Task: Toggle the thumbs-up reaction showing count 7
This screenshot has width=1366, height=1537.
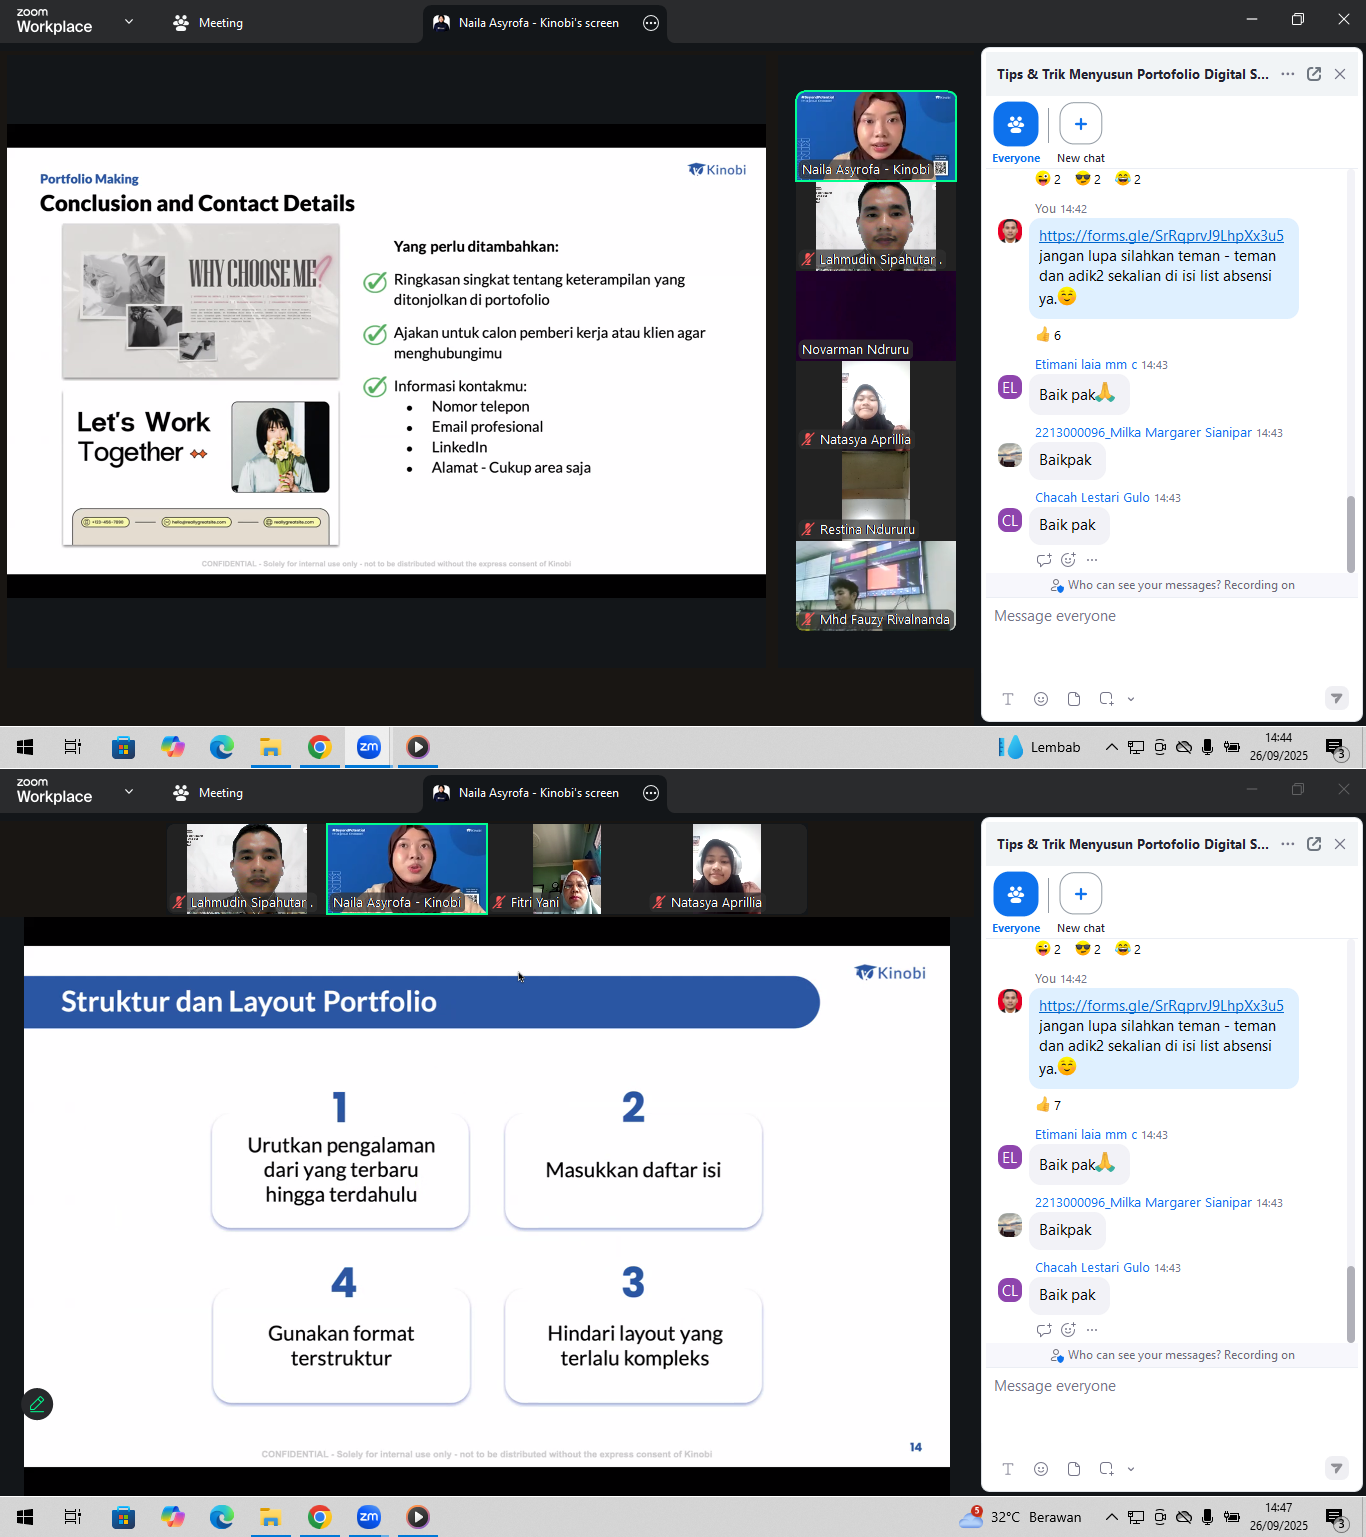Action: click(1048, 1105)
